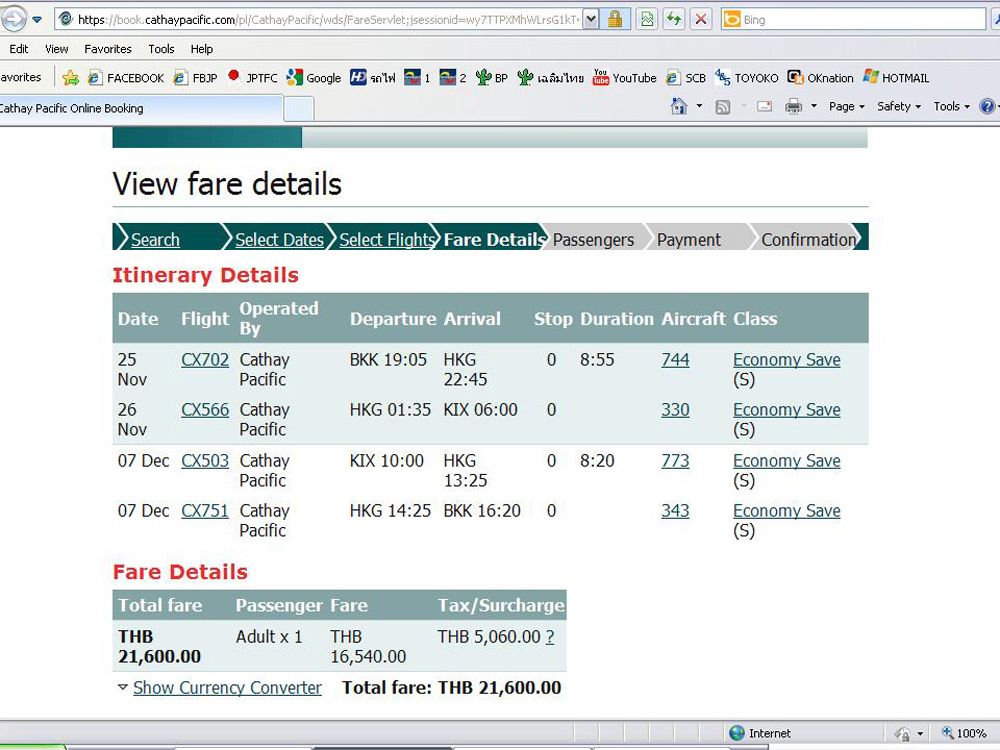Click the Tax/Surcharge question mark link
1000x750 pixels.
550,636
